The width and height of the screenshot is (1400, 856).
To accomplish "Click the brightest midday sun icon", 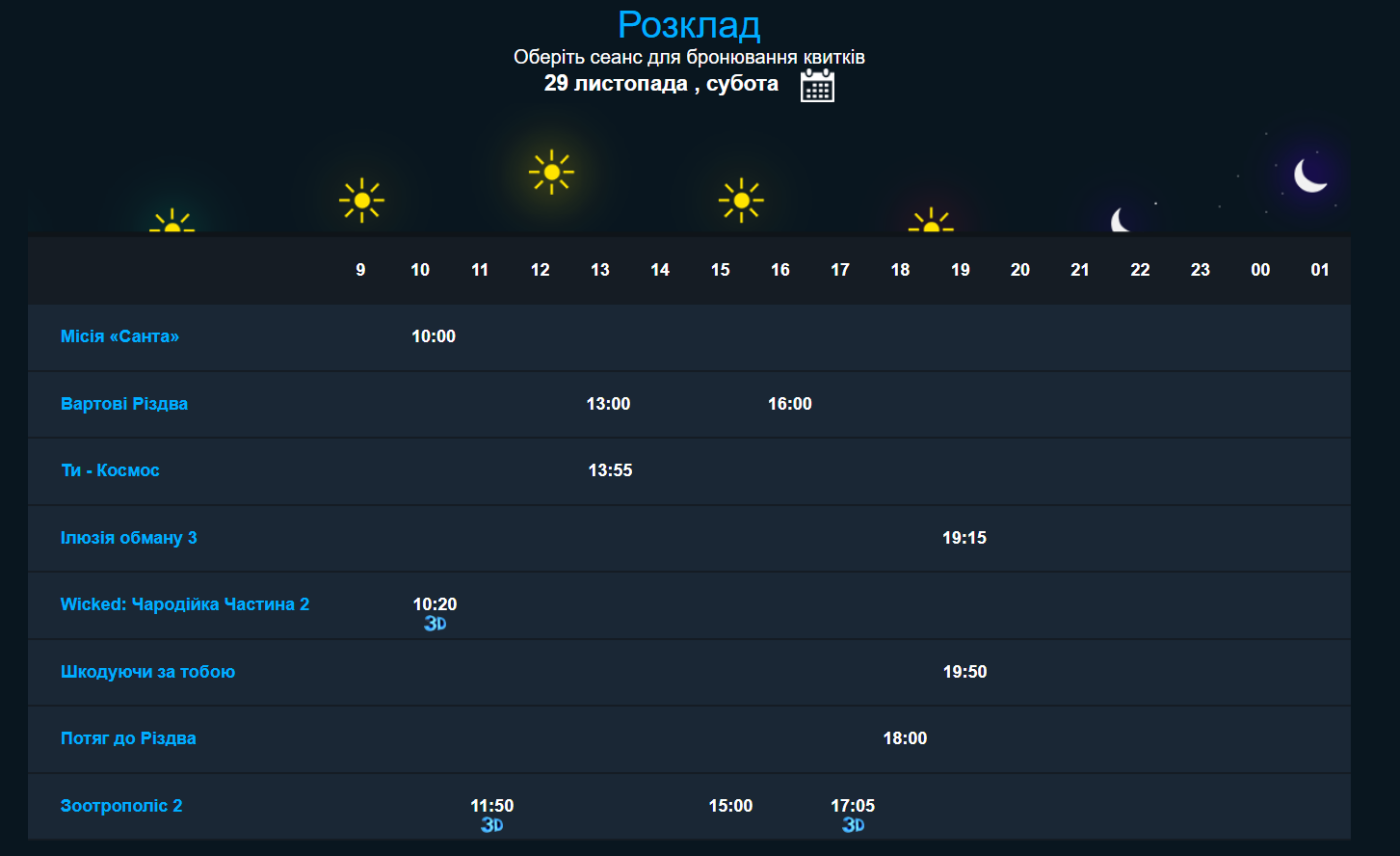I will 551,172.
